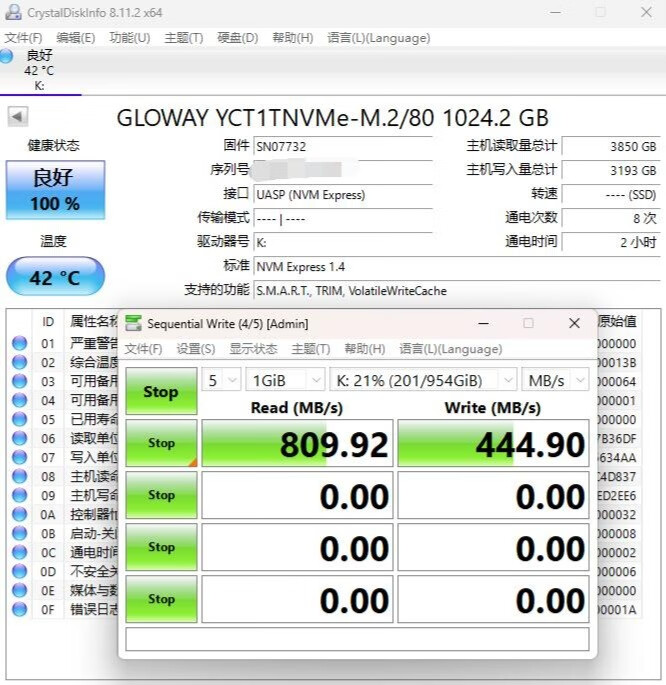Click the top large Stop button
The height and width of the screenshot is (685, 666).
(161, 391)
